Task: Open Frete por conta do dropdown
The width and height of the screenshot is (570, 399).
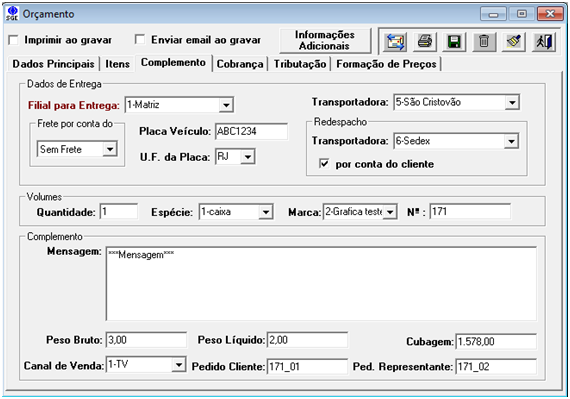Action: pos(110,149)
